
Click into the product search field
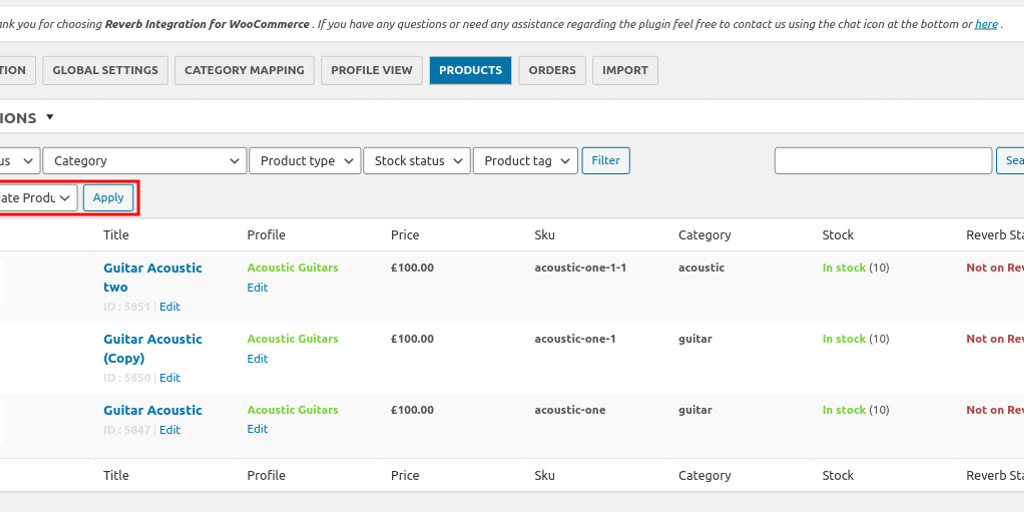pyautogui.click(x=882, y=161)
